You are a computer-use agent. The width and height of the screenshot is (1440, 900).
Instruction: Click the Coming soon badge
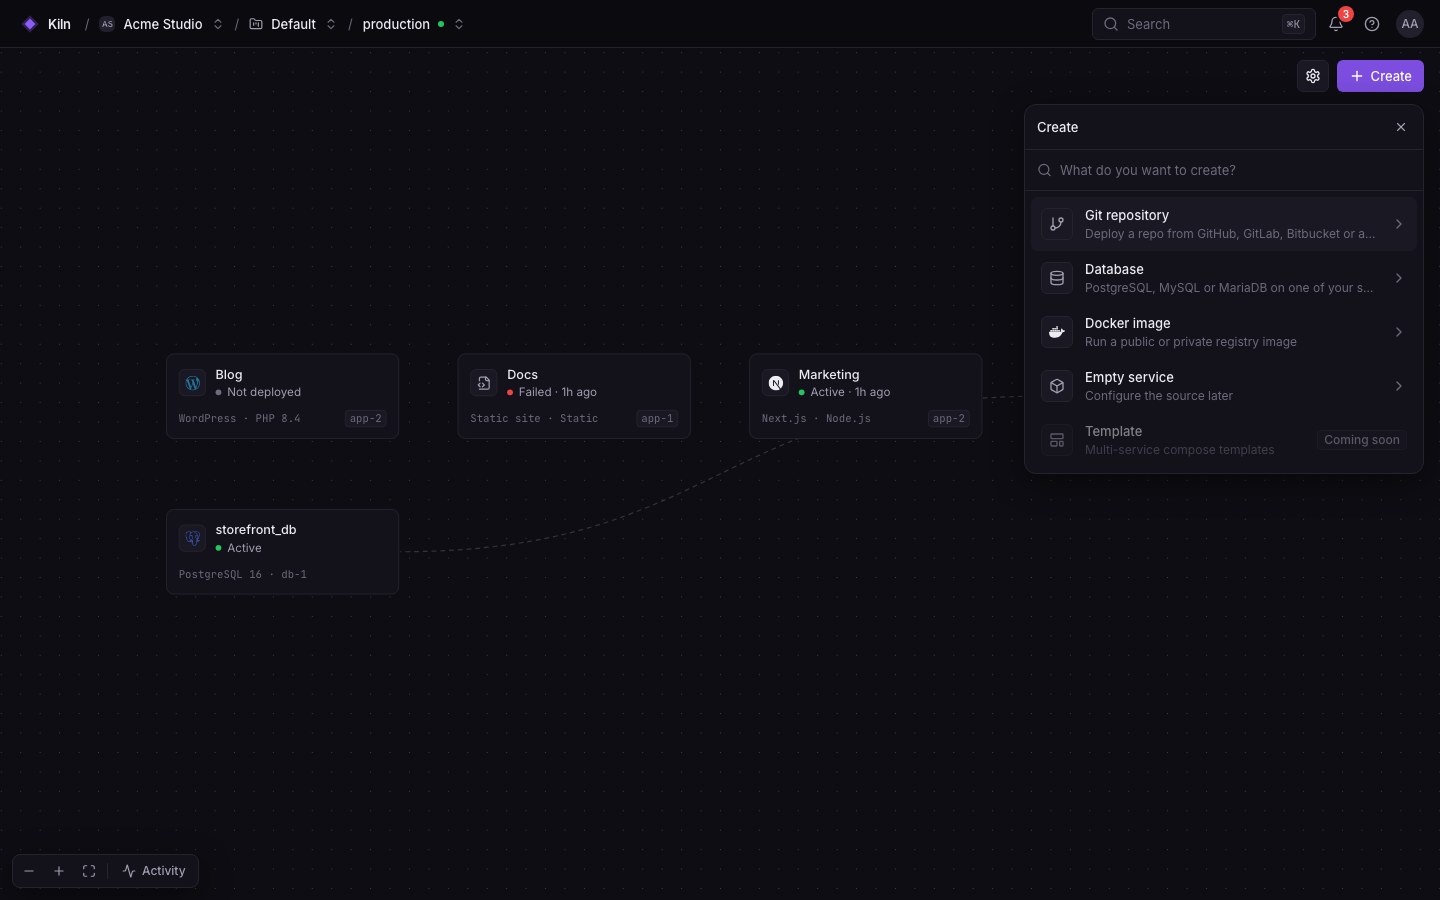1362,440
